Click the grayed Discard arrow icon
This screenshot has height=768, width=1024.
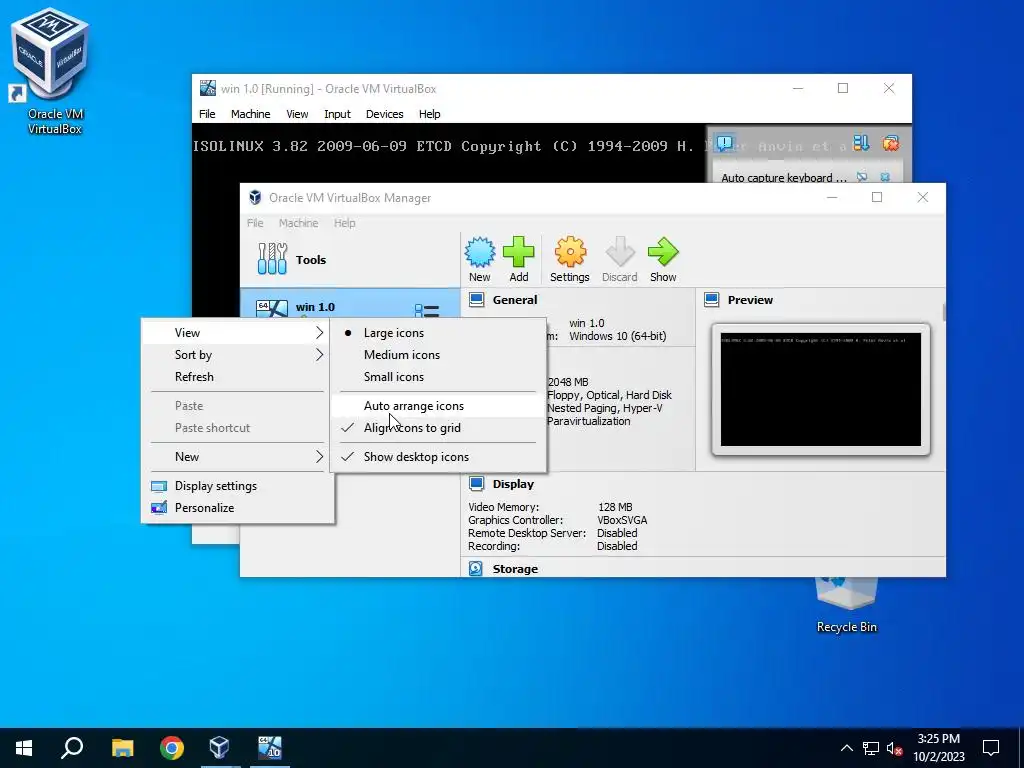pos(619,252)
